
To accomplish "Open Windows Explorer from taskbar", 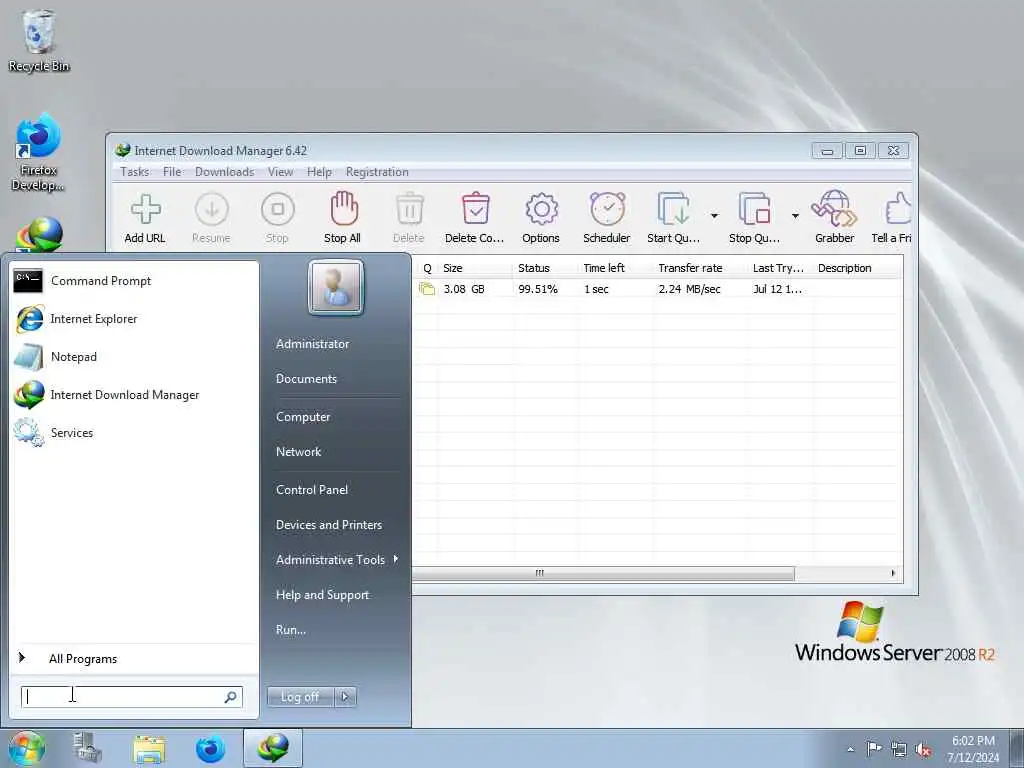I will pos(149,748).
